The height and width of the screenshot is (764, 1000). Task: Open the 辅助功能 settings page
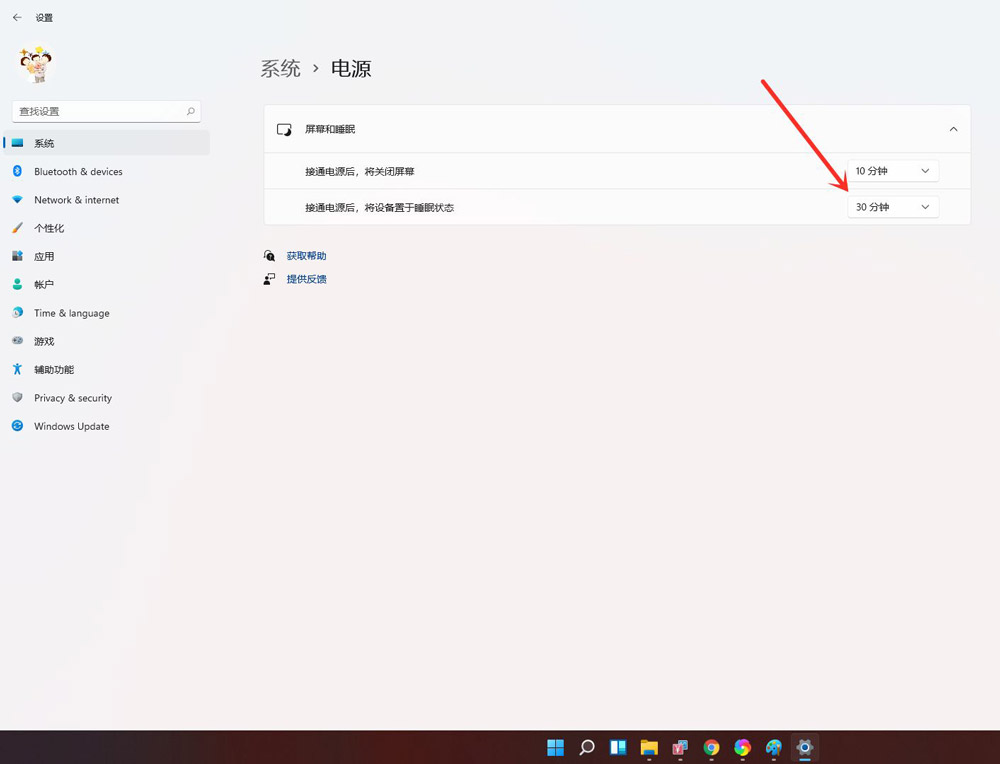[55, 369]
